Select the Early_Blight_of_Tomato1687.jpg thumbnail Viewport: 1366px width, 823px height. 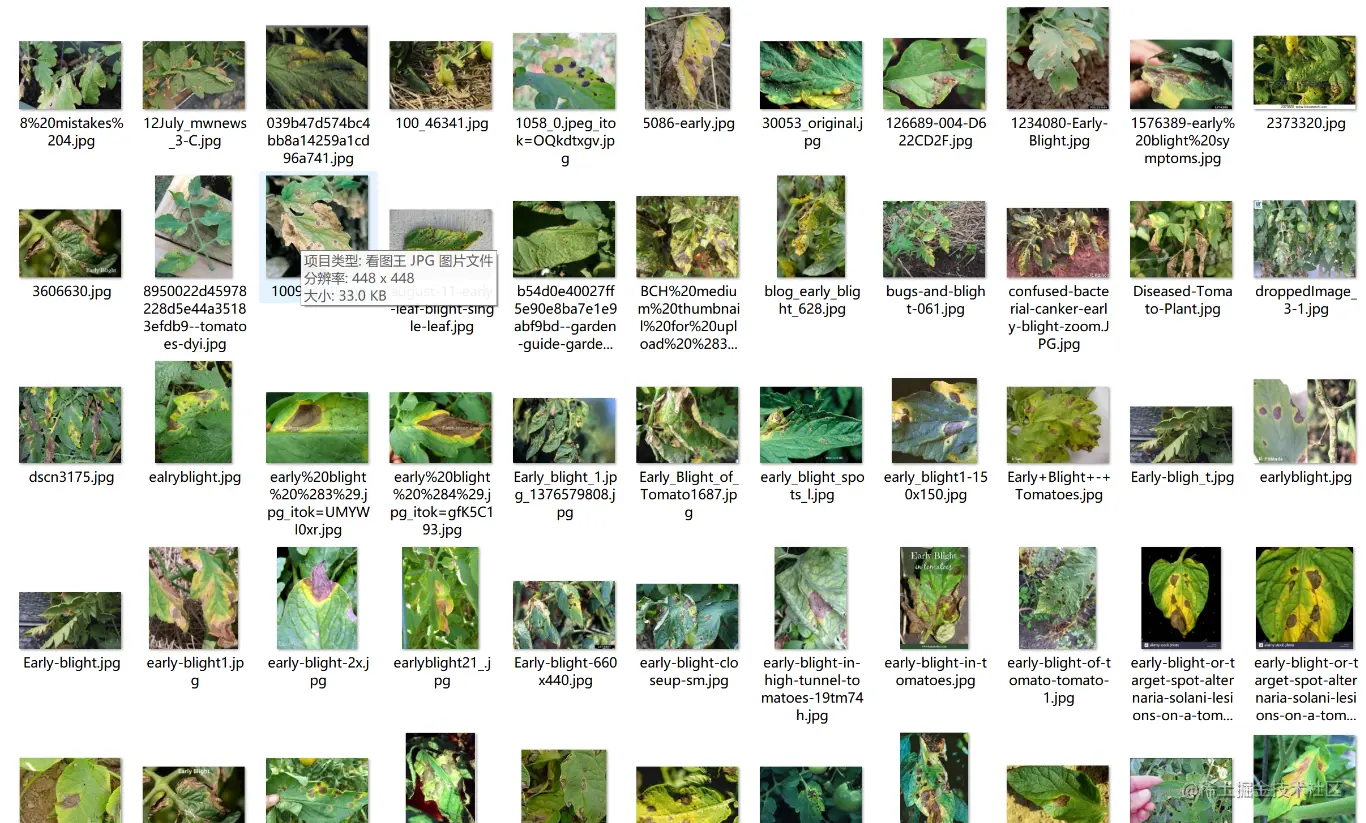click(688, 425)
